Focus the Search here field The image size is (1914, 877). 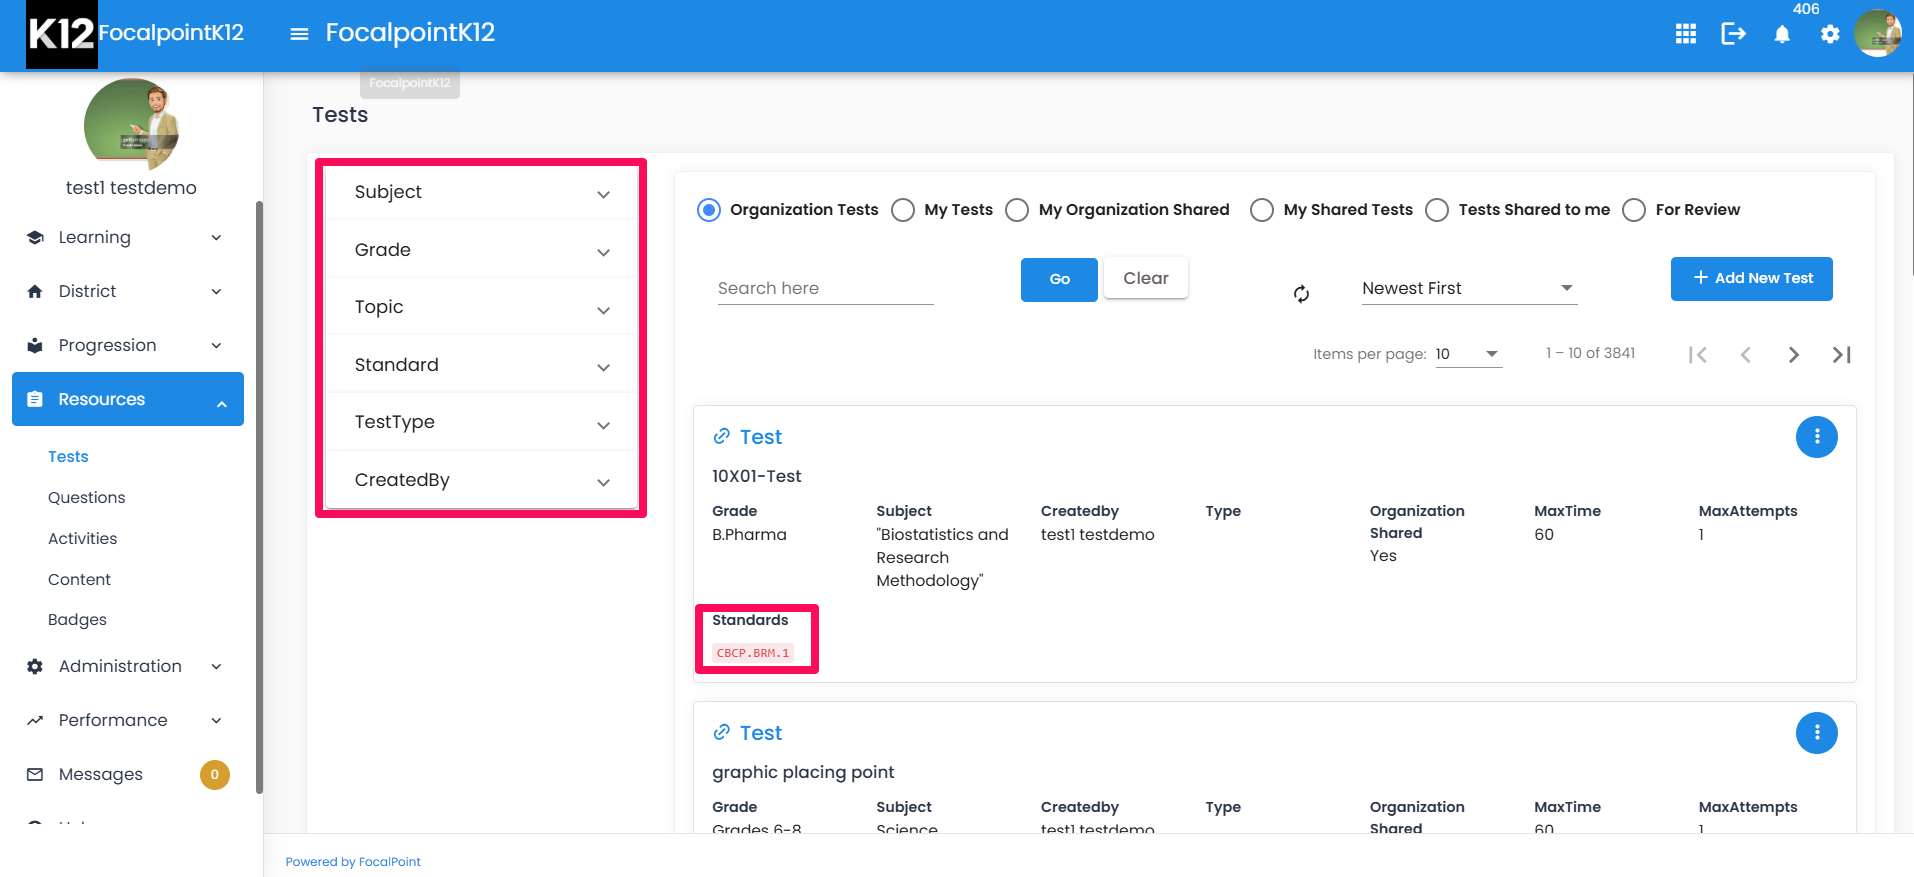(825, 288)
